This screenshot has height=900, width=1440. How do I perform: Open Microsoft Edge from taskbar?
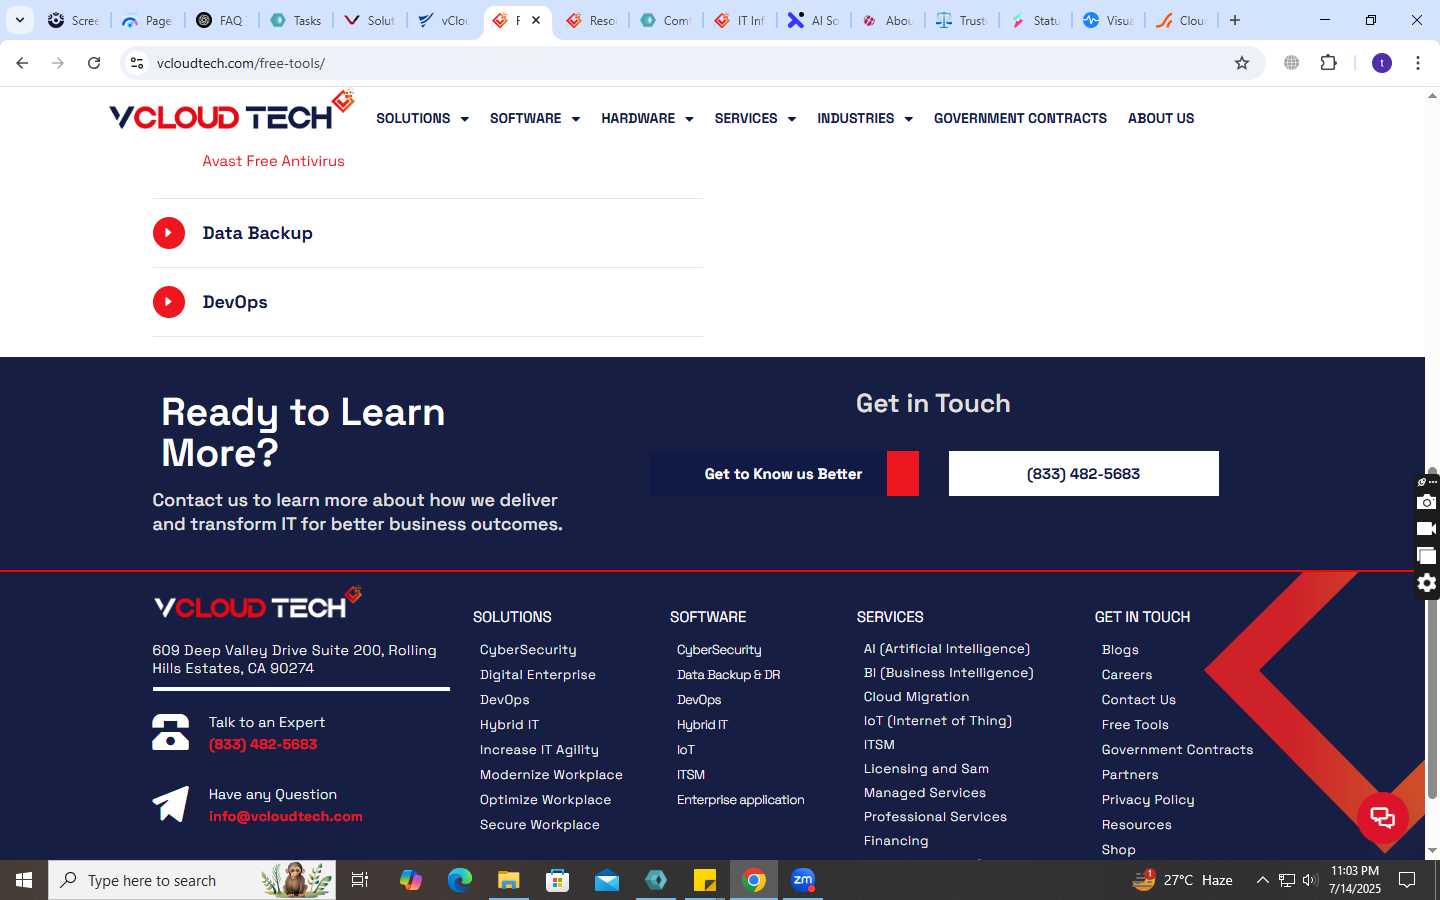pyautogui.click(x=460, y=880)
